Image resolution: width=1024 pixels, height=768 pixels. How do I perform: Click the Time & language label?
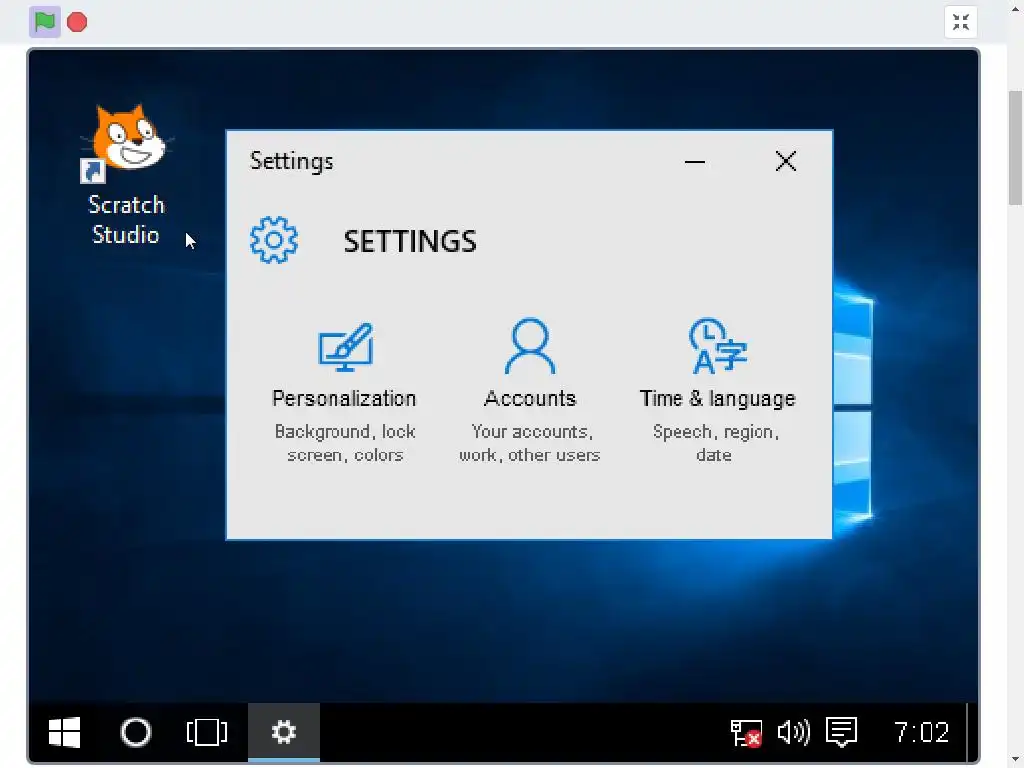coord(717,398)
